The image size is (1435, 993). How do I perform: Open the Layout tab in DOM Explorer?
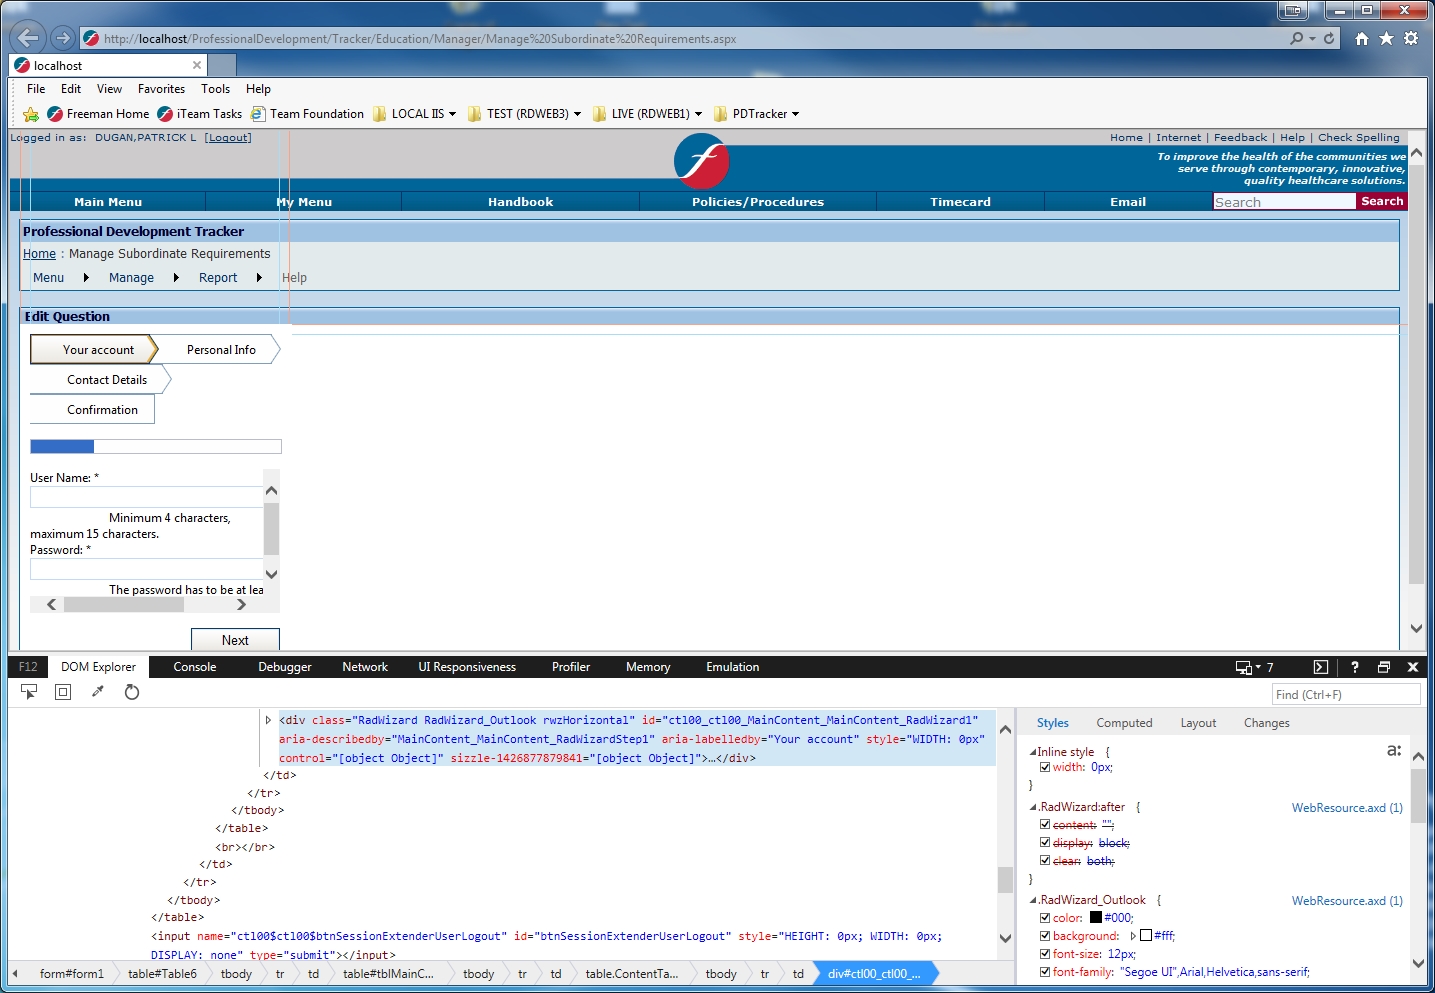point(1198,723)
